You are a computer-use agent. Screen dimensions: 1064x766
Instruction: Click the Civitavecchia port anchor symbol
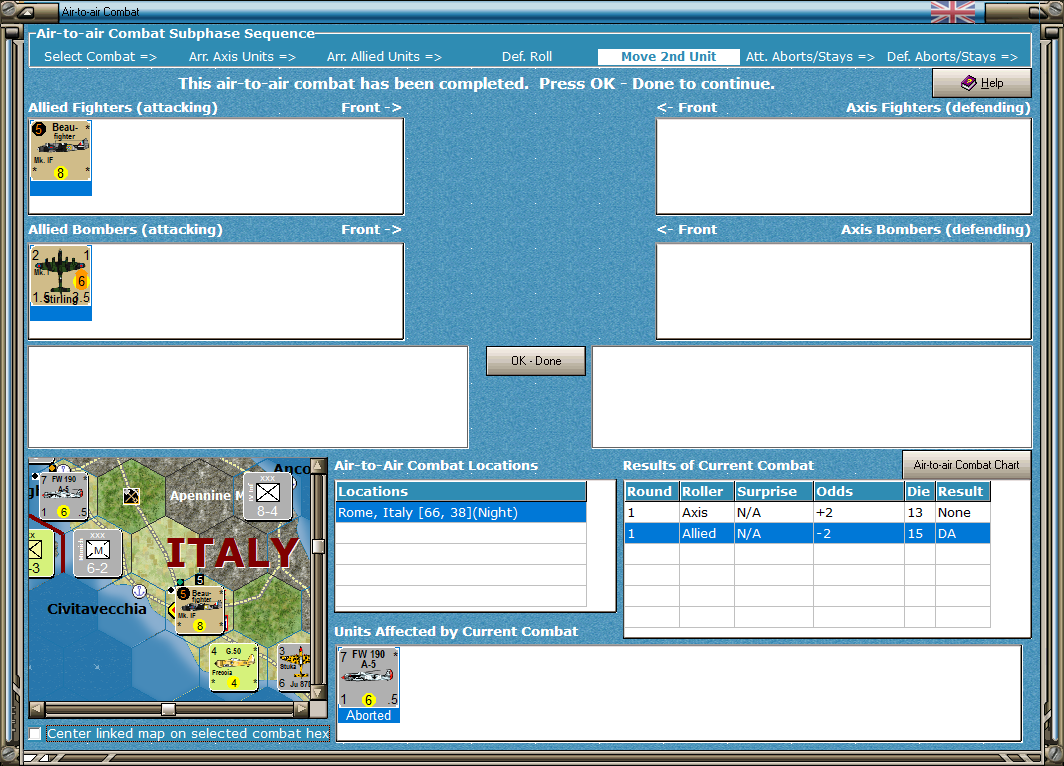[139, 592]
